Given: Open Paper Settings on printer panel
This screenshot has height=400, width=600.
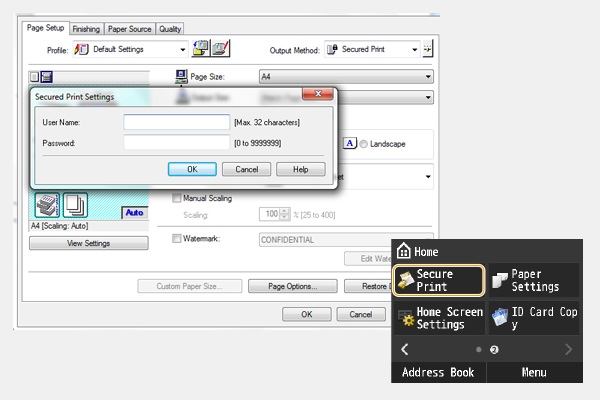Looking at the screenshot, I should tap(532, 280).
